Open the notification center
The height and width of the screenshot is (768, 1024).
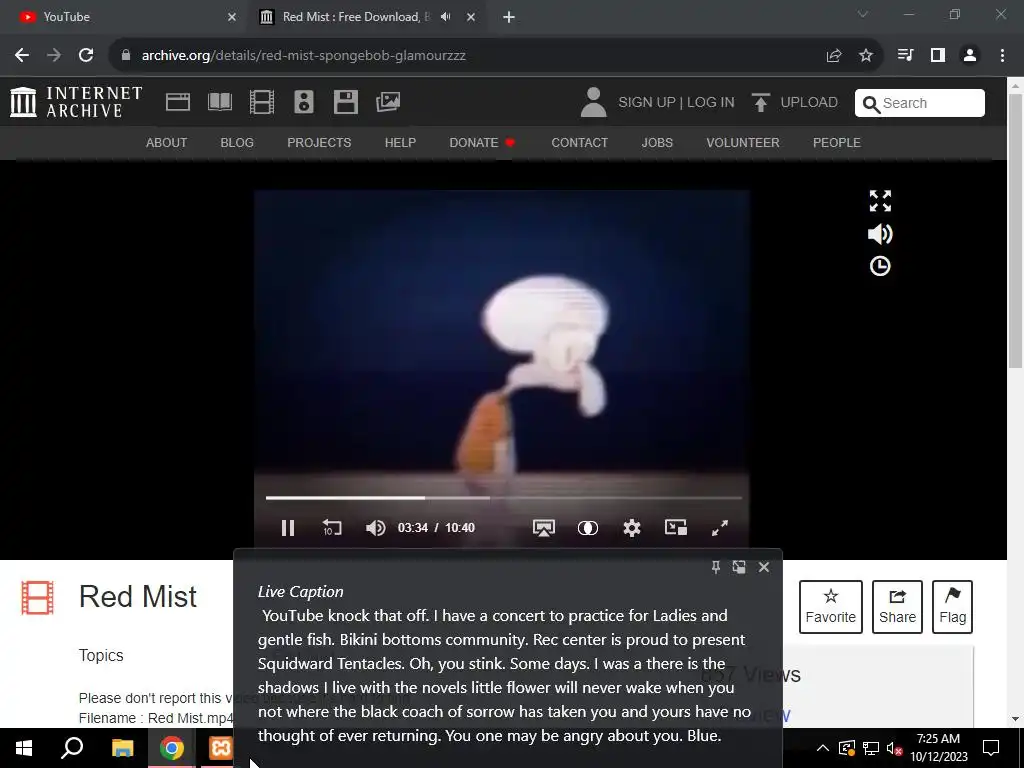tap(991, 748)
